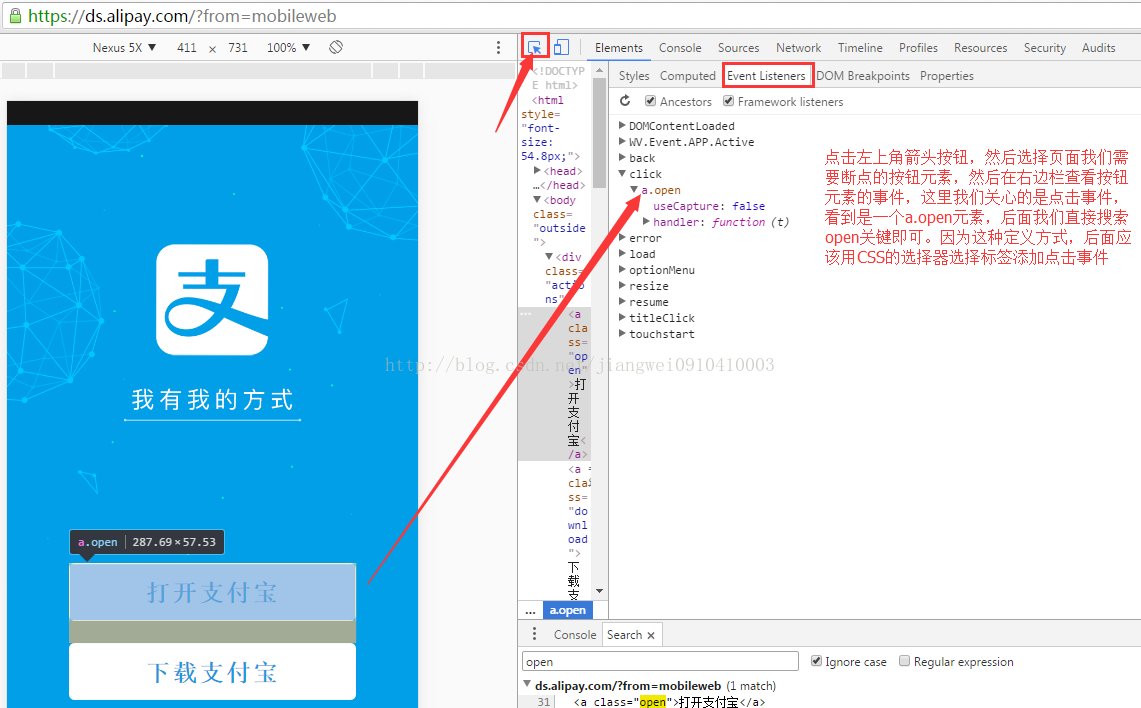
Task: Open the Sources tab
Action: [x=739, y=47]
